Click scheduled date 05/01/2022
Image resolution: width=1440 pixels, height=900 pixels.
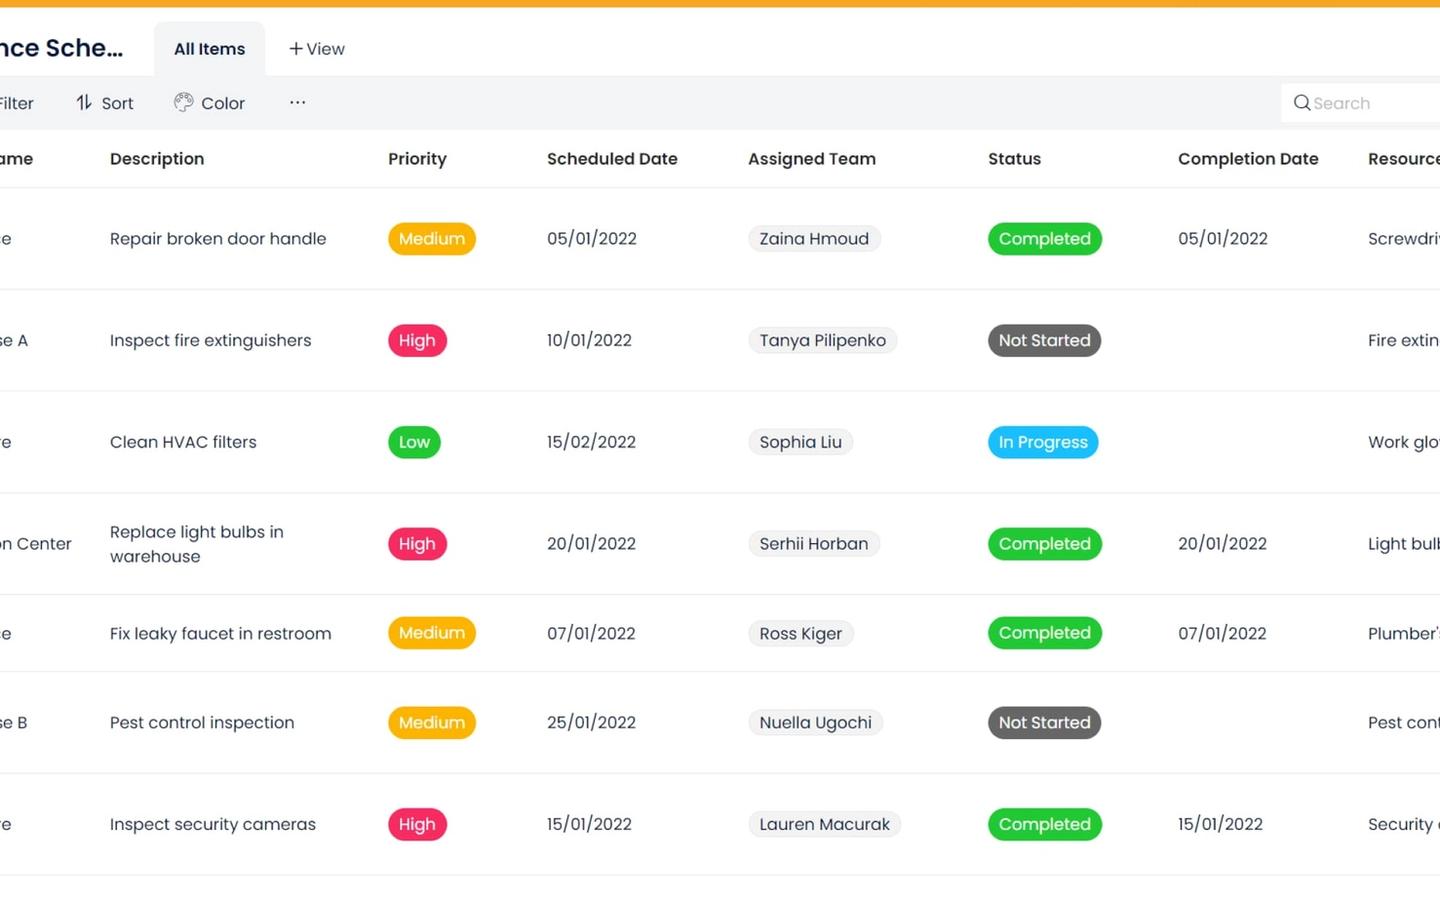click(592, 239)
